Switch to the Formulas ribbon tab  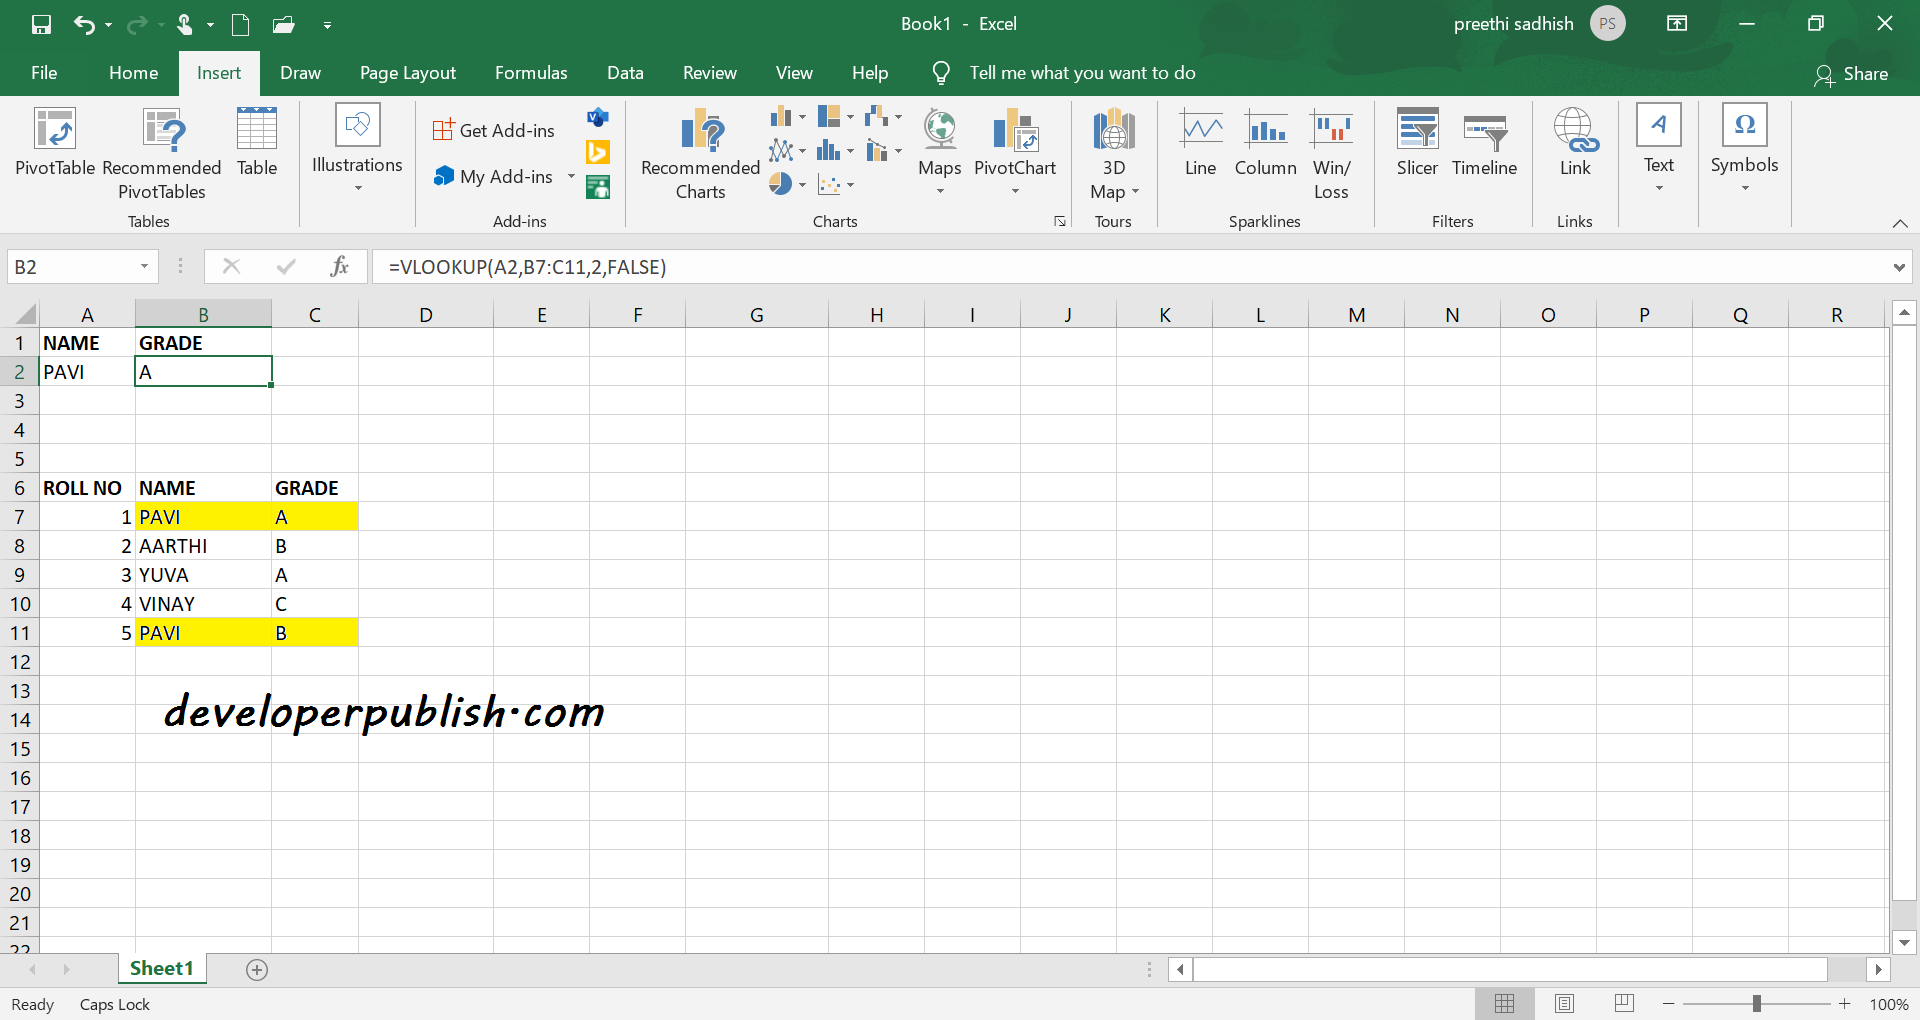coord(531,72)
